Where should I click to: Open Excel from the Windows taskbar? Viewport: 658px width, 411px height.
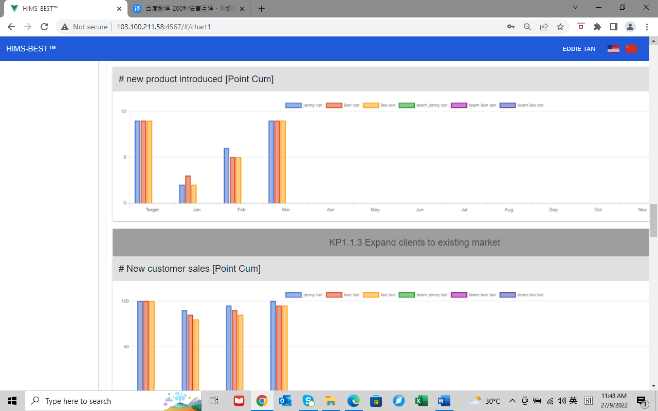(x=421, y=400)
